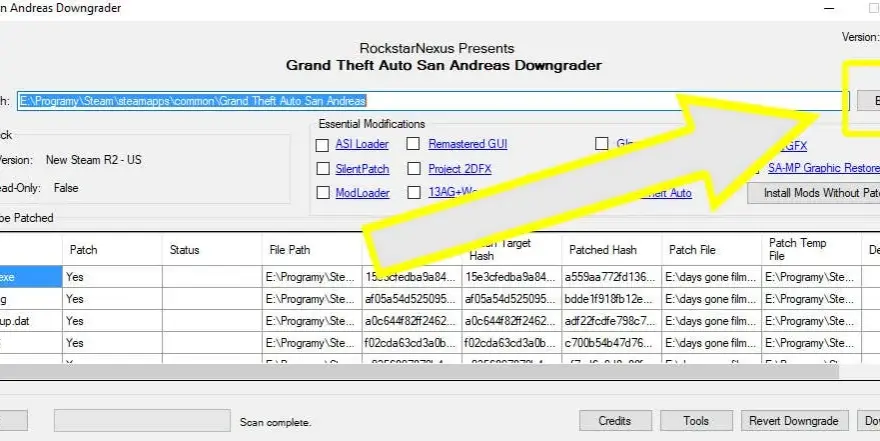Check the ModLoader checkbox

322,193
